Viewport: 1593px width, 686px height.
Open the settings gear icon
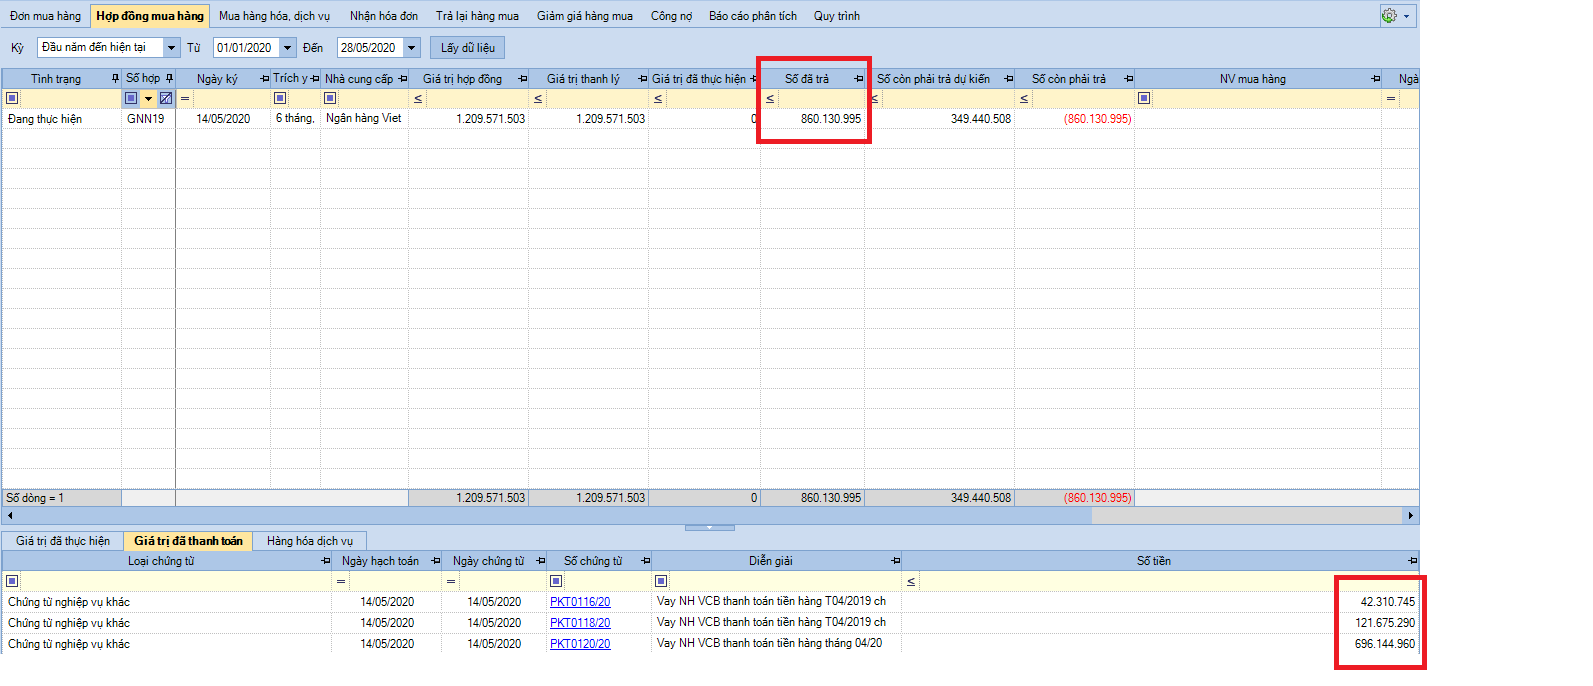(1389, 16)
